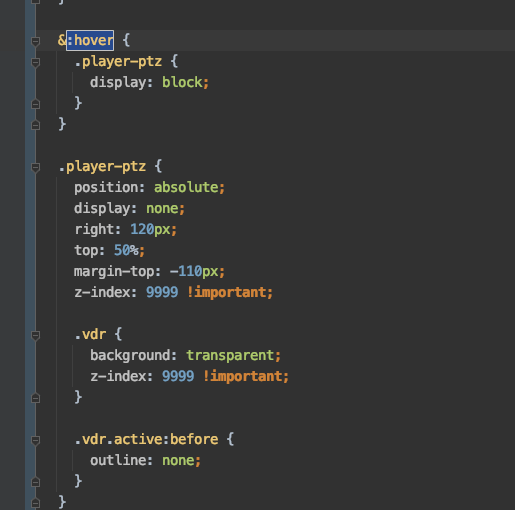Click the fold-end marker closing the .vdr block

[x=35, y=398]
